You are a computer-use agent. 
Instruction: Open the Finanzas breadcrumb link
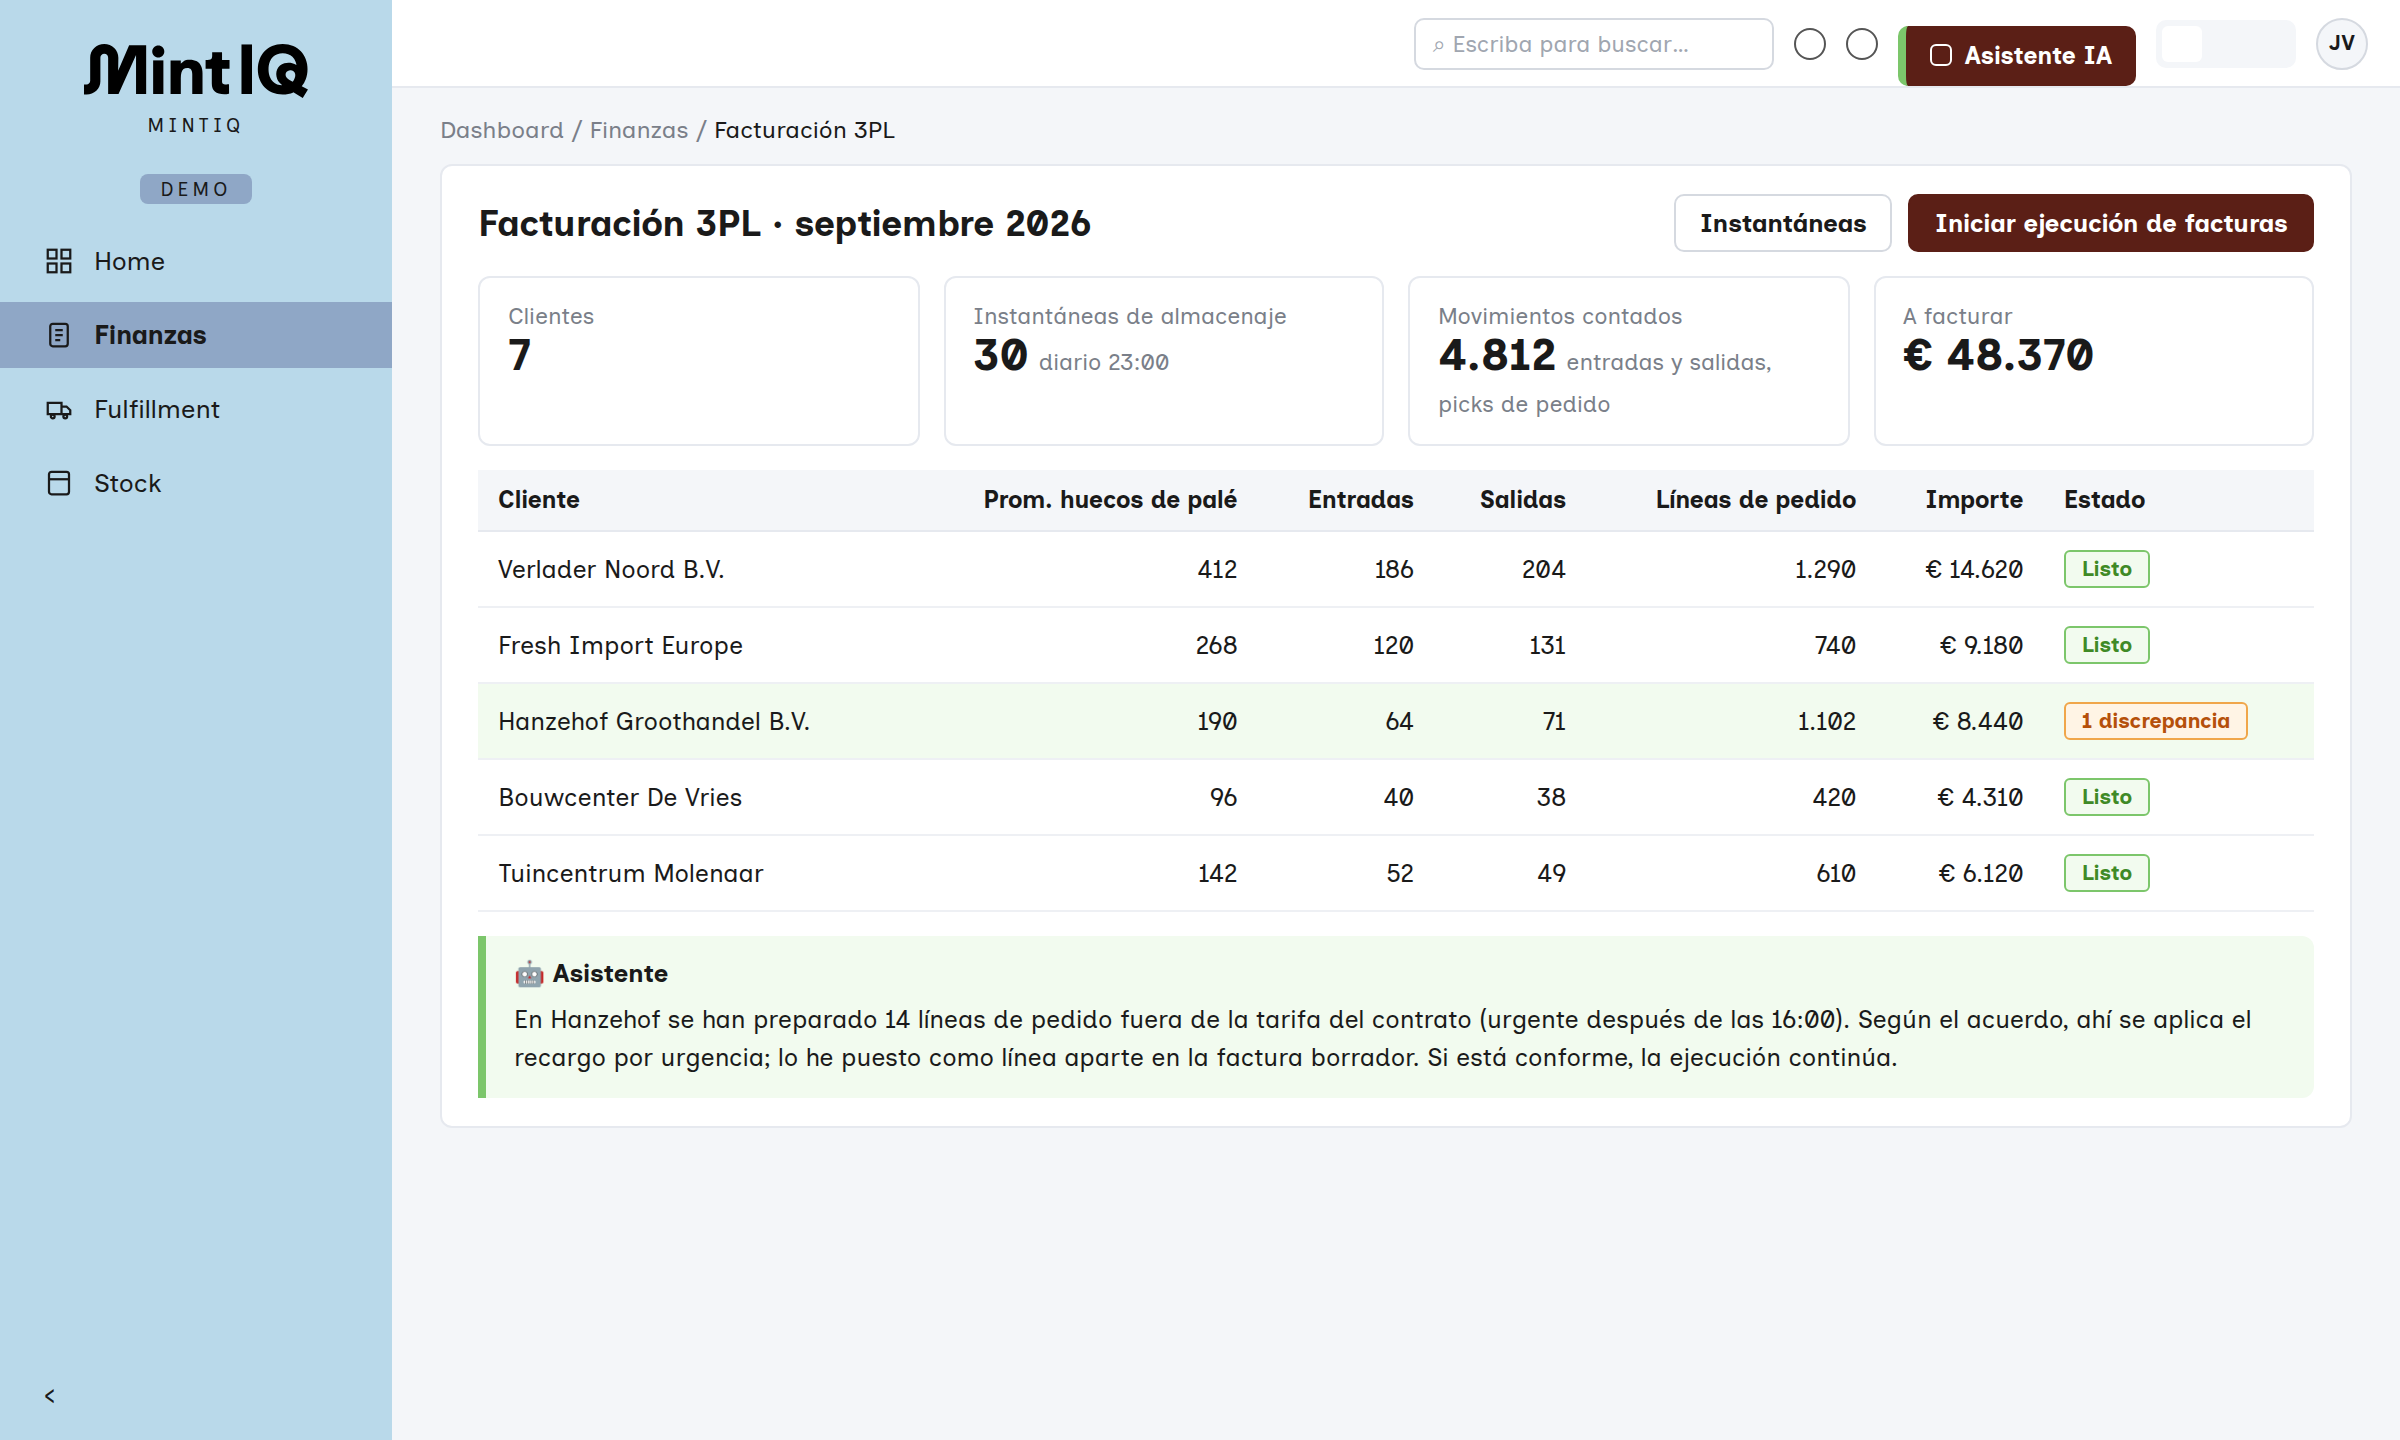(x=639, y=130)
